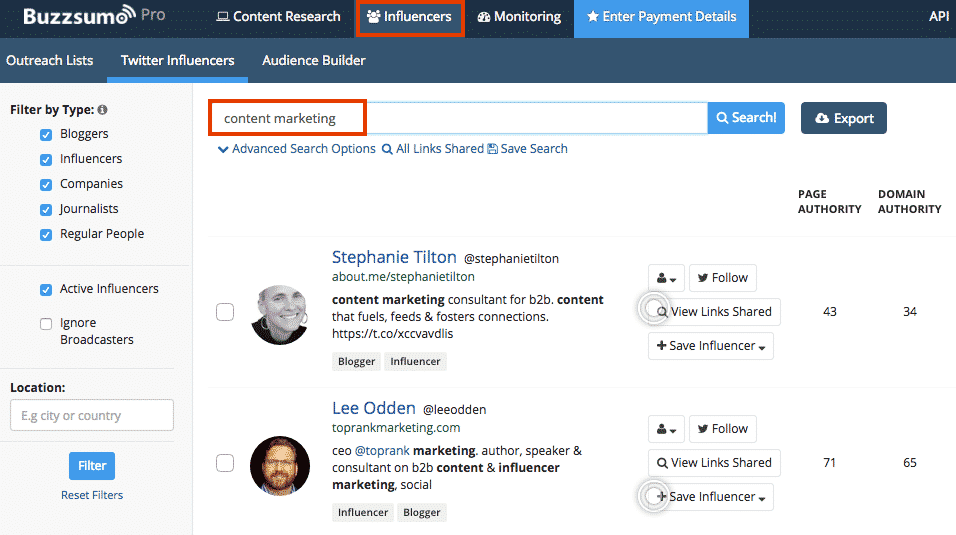Screen dimensions: 956x535
Task: Open the Influencers menu
Action: (410, 16)
